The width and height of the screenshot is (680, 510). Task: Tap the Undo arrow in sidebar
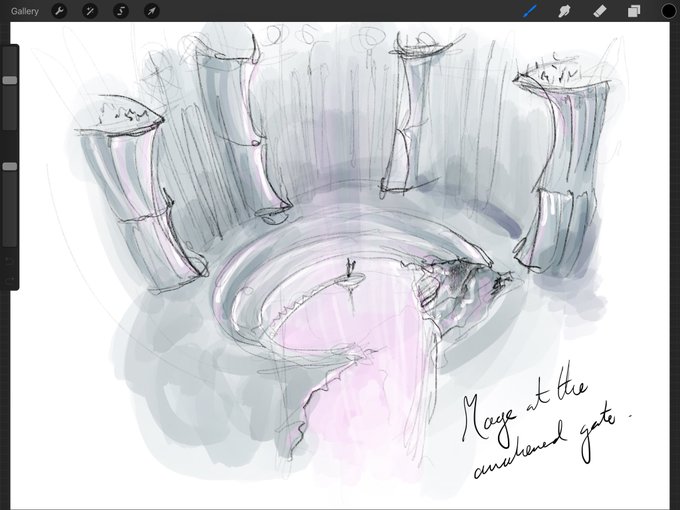10,261
